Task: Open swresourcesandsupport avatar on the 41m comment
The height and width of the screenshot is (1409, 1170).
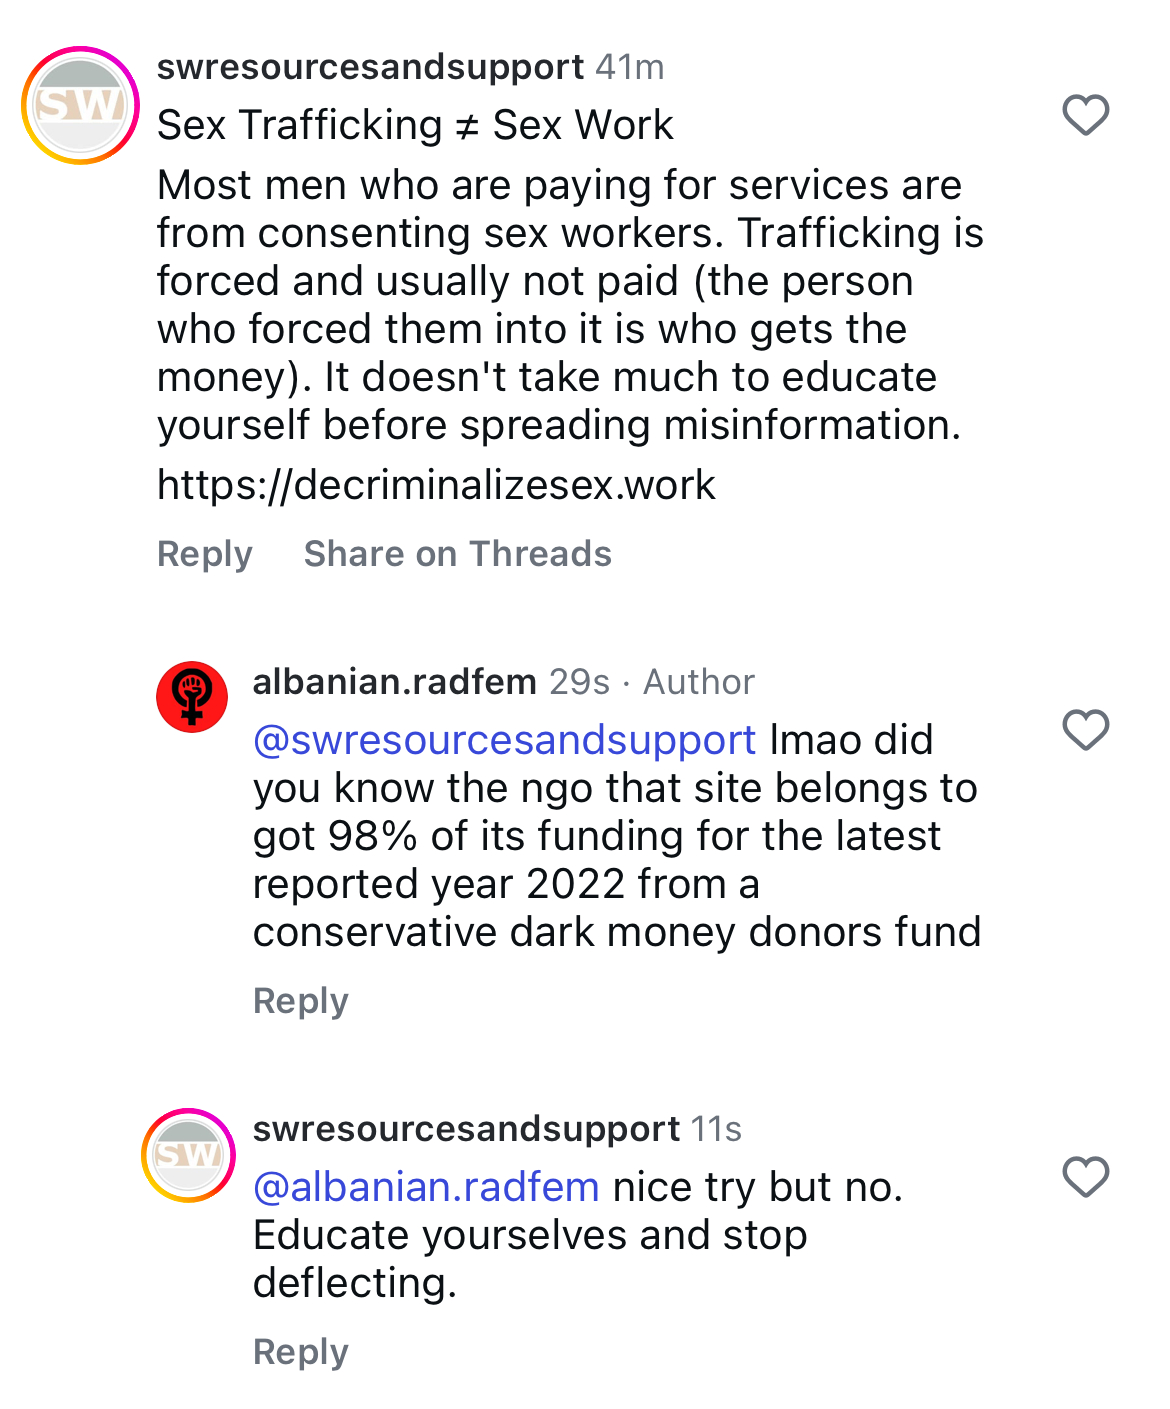Action: coord(81,105)
